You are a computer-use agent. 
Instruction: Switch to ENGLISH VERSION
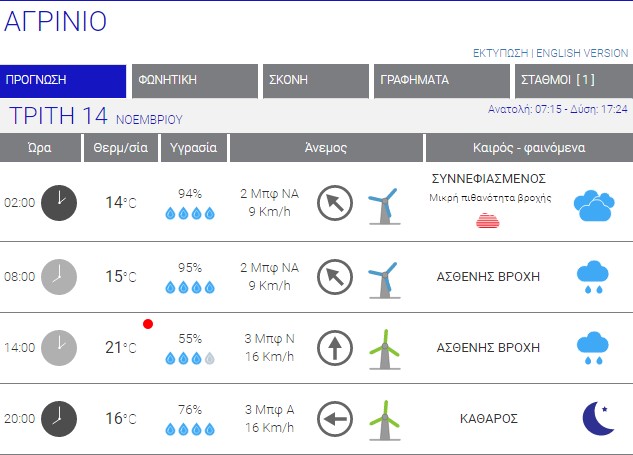coord(583,53)
